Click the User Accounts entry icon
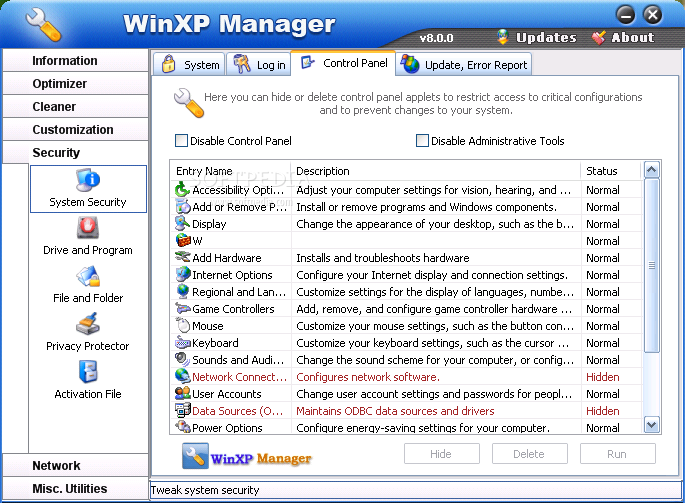 [x=183, y=393]
